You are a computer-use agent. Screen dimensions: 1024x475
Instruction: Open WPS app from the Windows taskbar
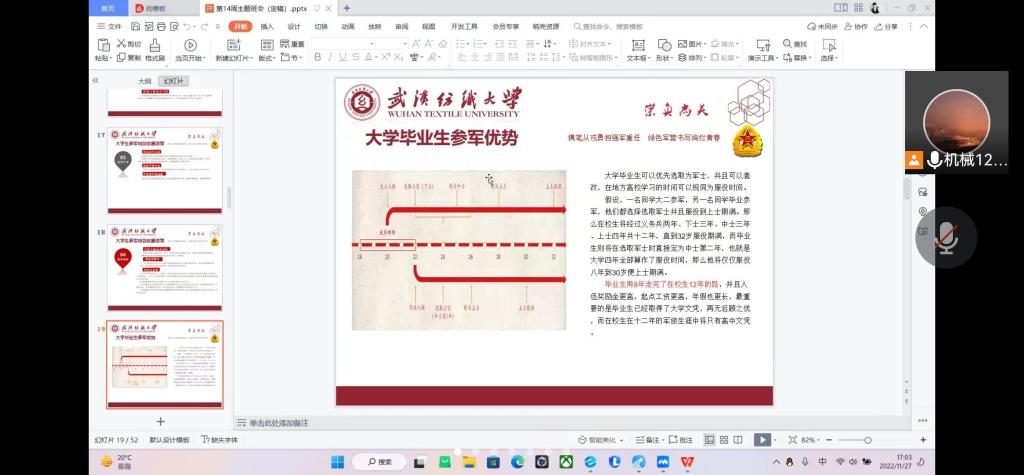687,461
